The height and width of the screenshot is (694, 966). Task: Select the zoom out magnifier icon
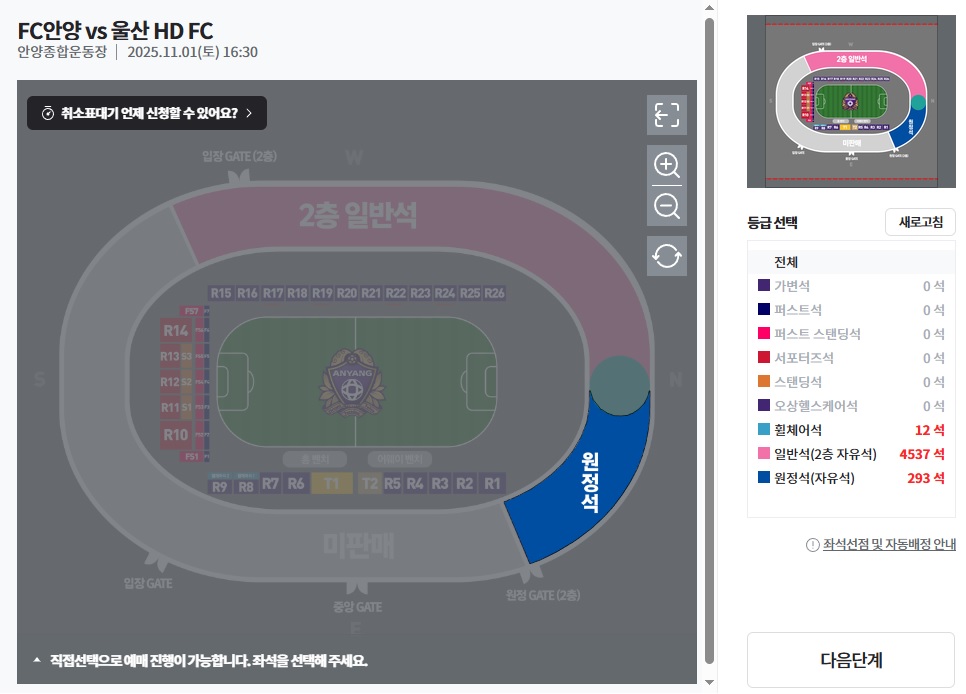tap(666, 206)
